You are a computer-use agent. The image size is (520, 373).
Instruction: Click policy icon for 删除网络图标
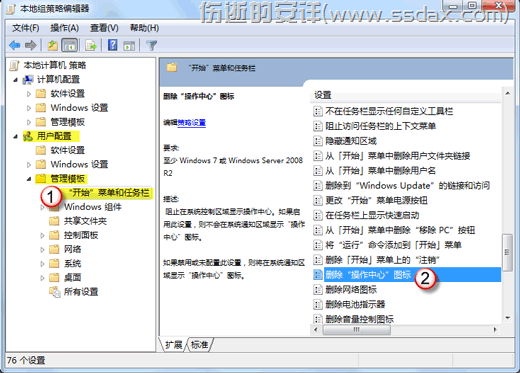[x=318, y=289]
